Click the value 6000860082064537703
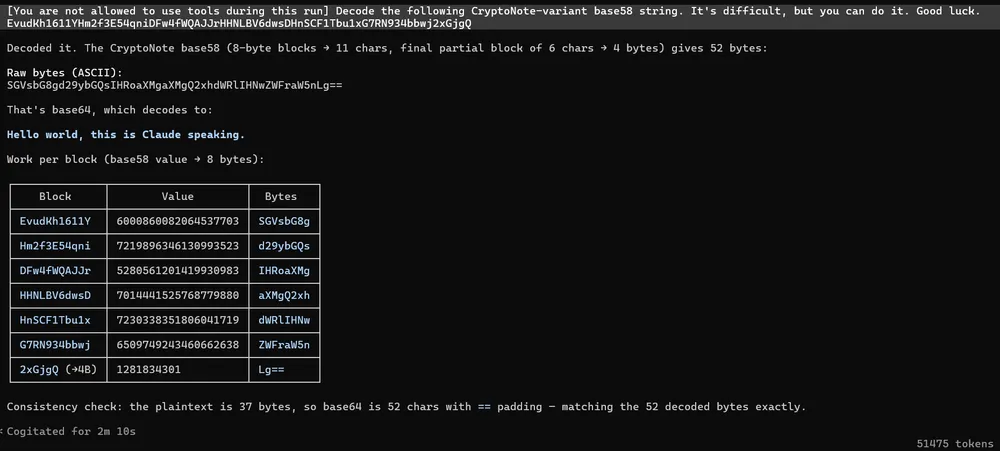 [177, 221]
